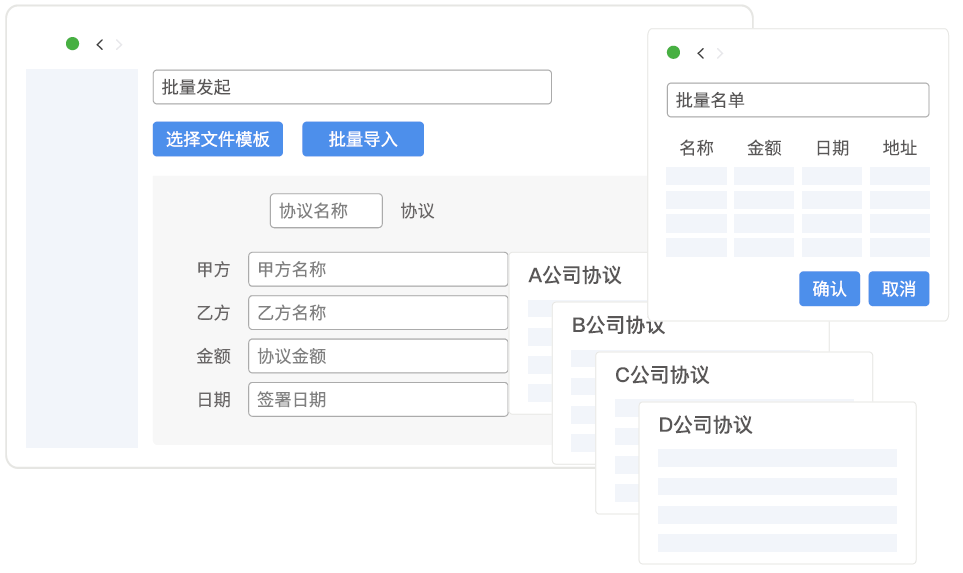
Task: Click the 甲方名称 input field
Action: (x=377, y=269)
